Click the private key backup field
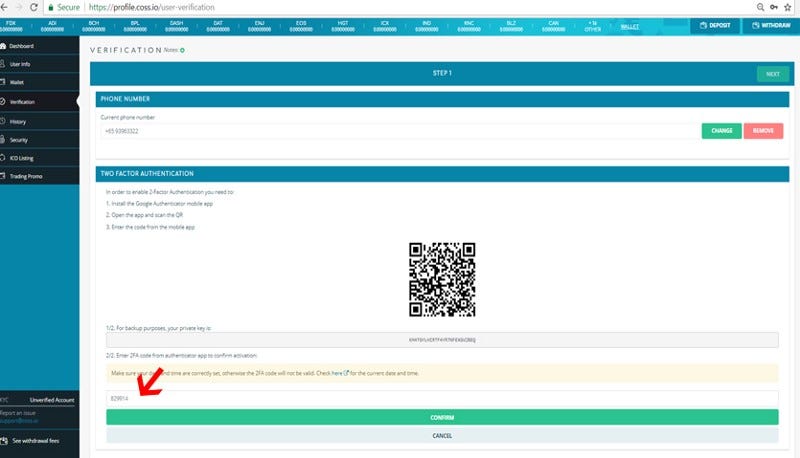800x458 pixels. click(442, 340)
